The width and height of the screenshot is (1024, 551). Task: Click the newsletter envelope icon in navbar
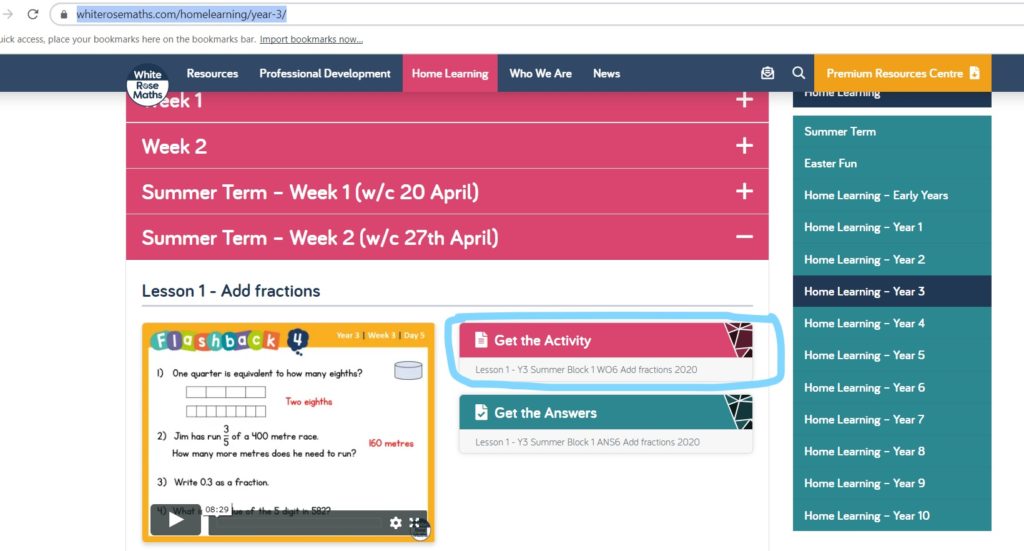[767, 73]
